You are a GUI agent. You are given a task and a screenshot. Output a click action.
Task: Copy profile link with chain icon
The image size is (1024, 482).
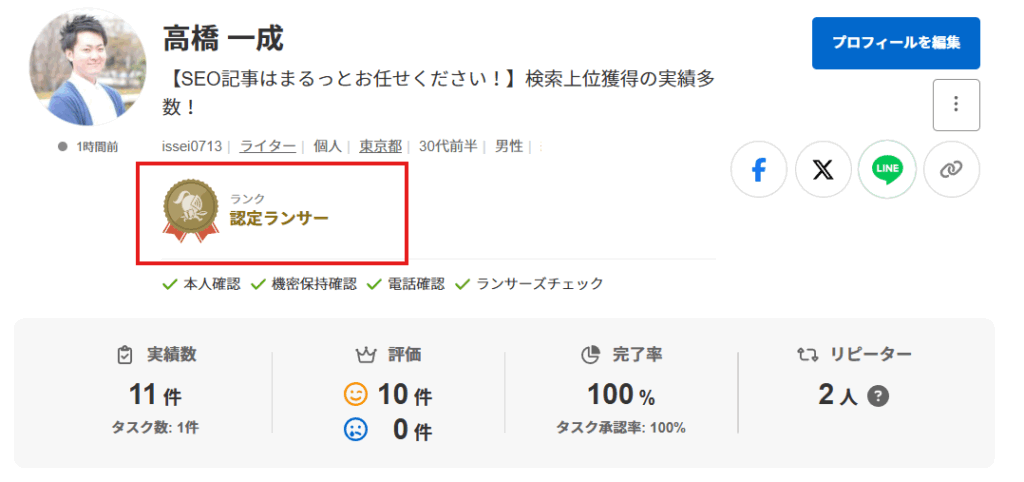point(951,170)
